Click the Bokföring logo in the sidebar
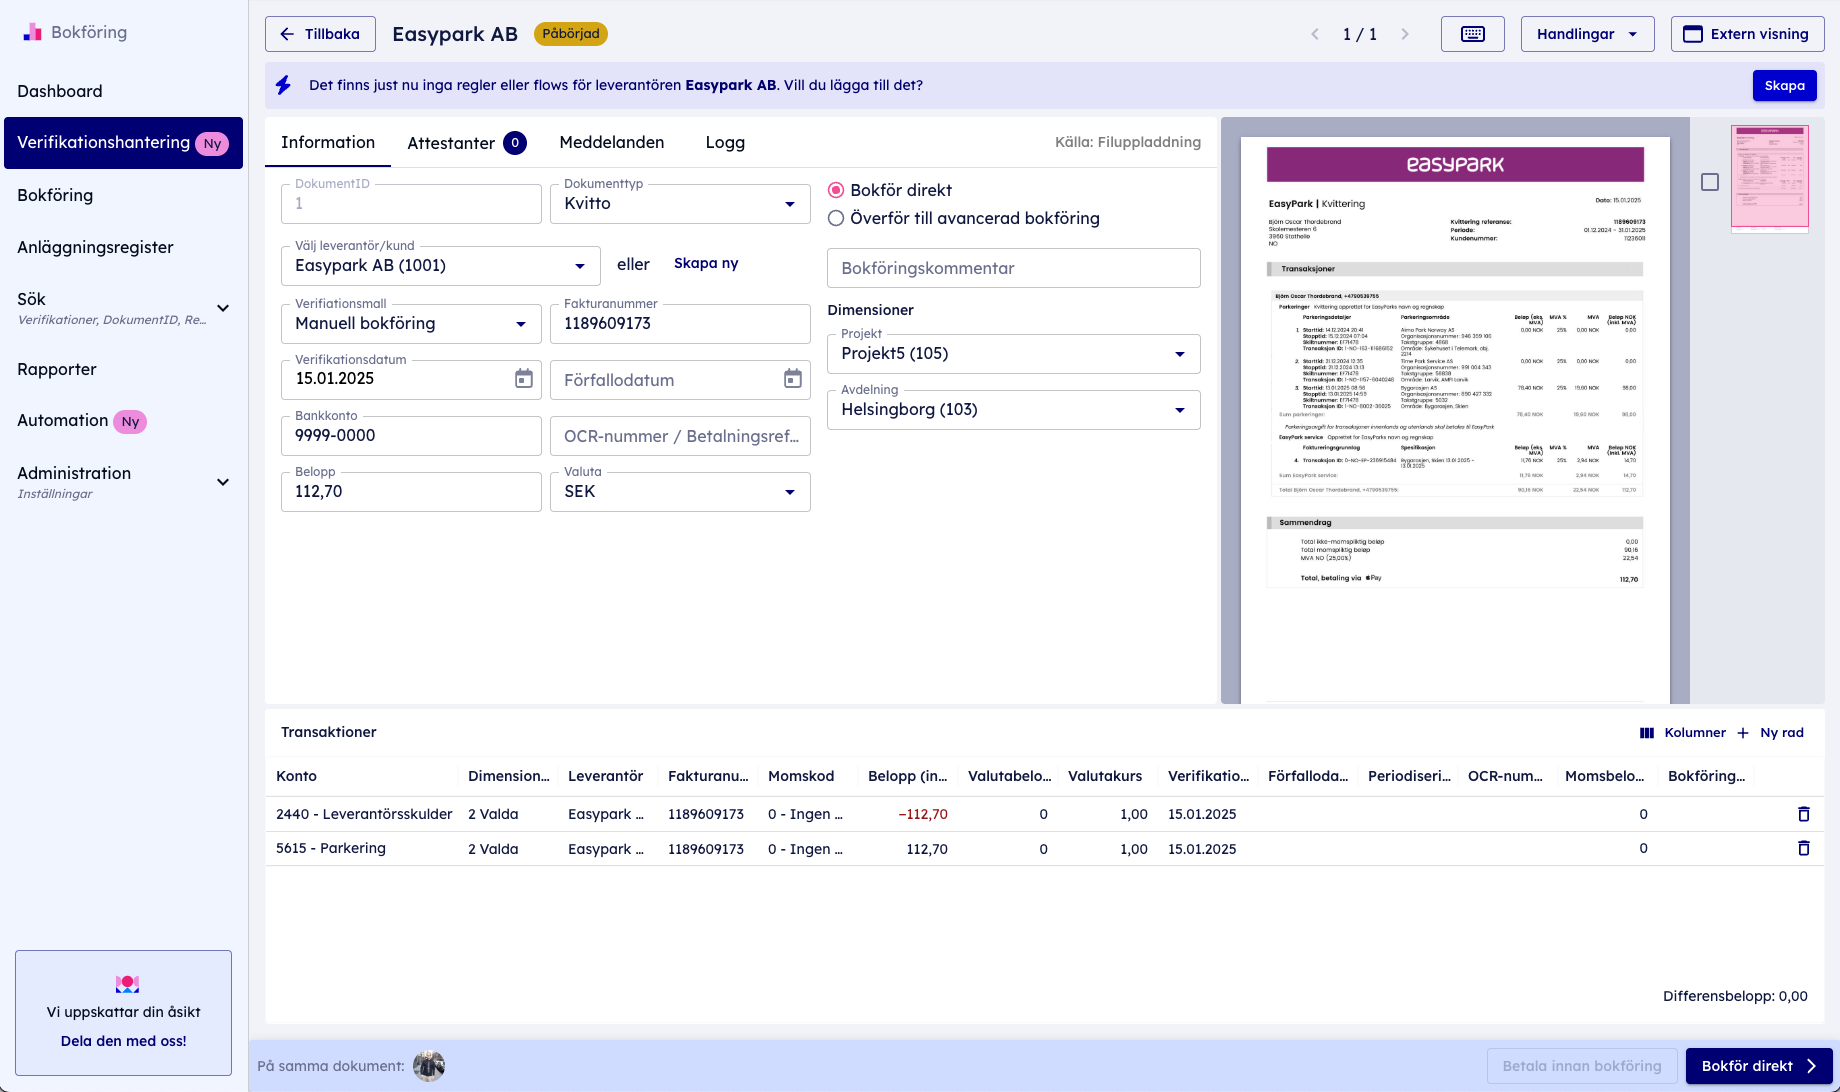The width and height of the screenshot is (1840, 1092). (x=33, y=32)
